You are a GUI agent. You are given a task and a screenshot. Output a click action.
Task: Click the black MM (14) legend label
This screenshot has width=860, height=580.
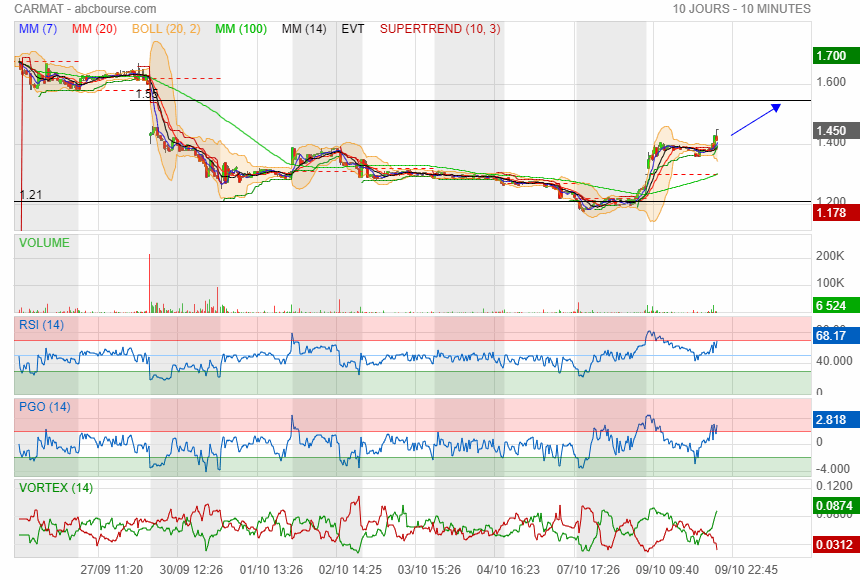[x=304, y=29]
